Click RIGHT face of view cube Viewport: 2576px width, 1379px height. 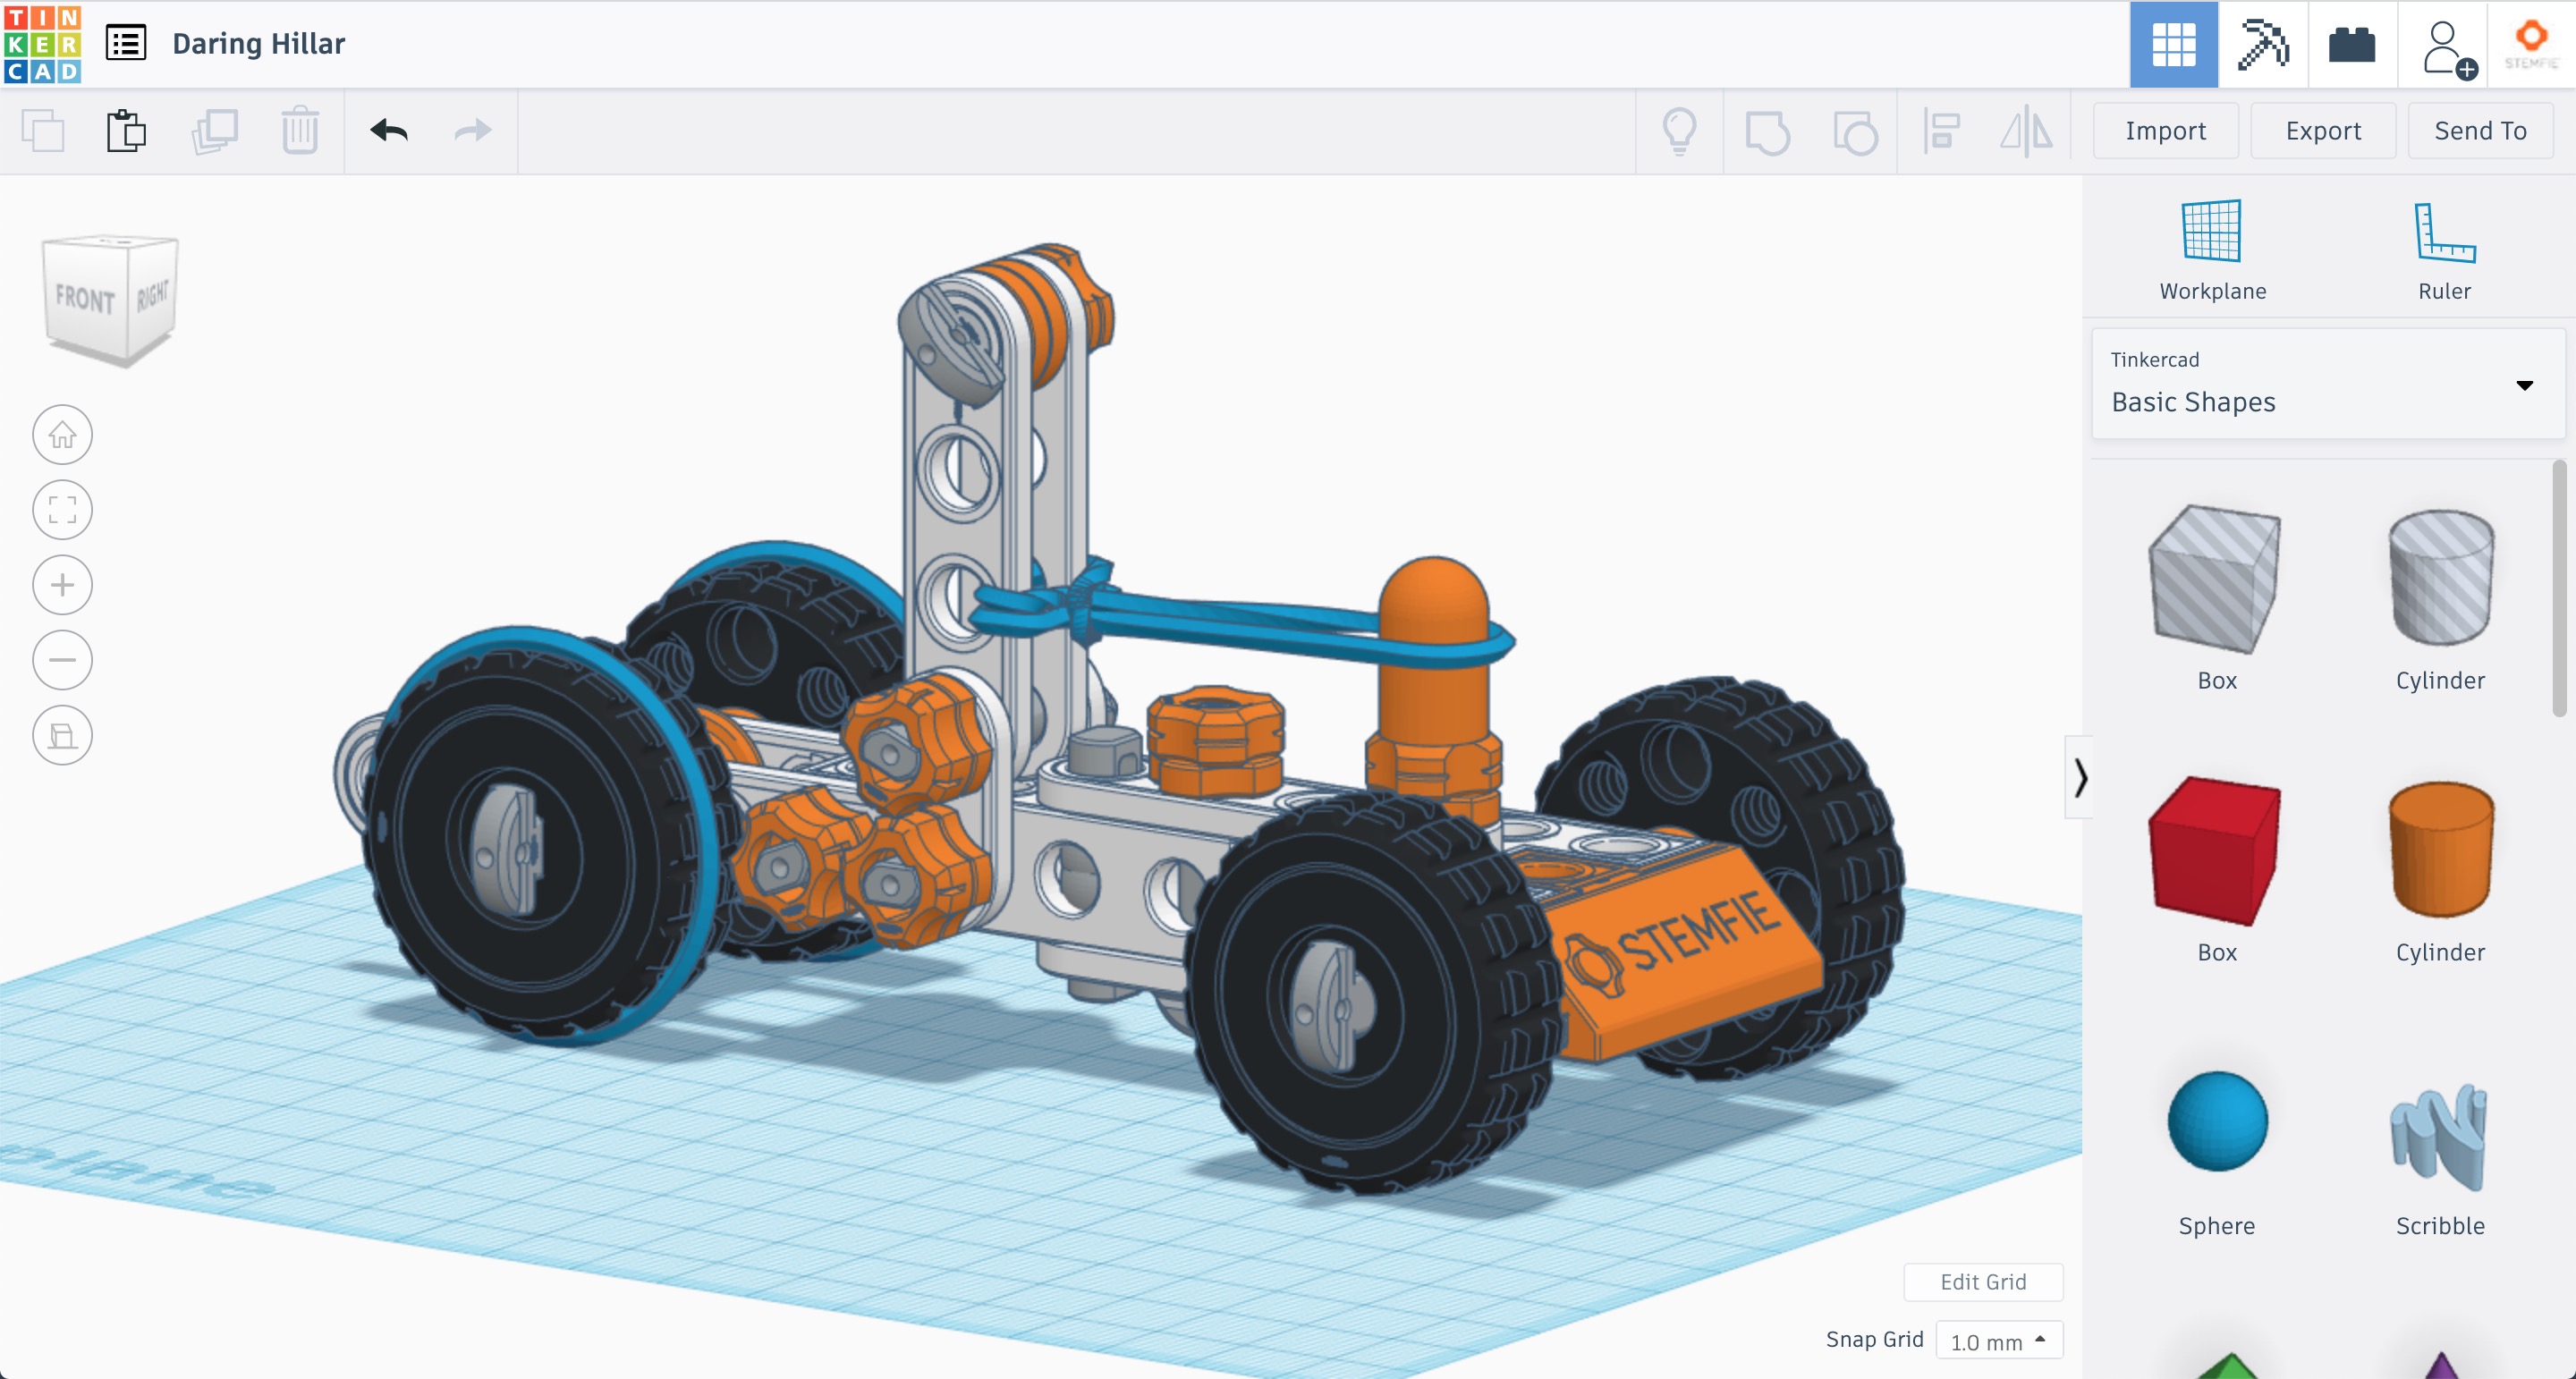(153, 294)
